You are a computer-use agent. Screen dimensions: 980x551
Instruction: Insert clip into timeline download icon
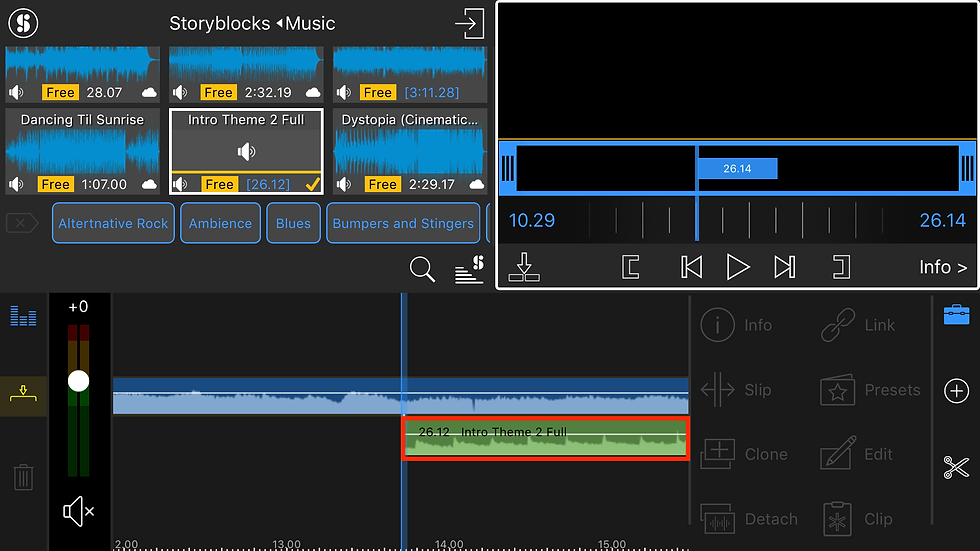pos(524,267)
